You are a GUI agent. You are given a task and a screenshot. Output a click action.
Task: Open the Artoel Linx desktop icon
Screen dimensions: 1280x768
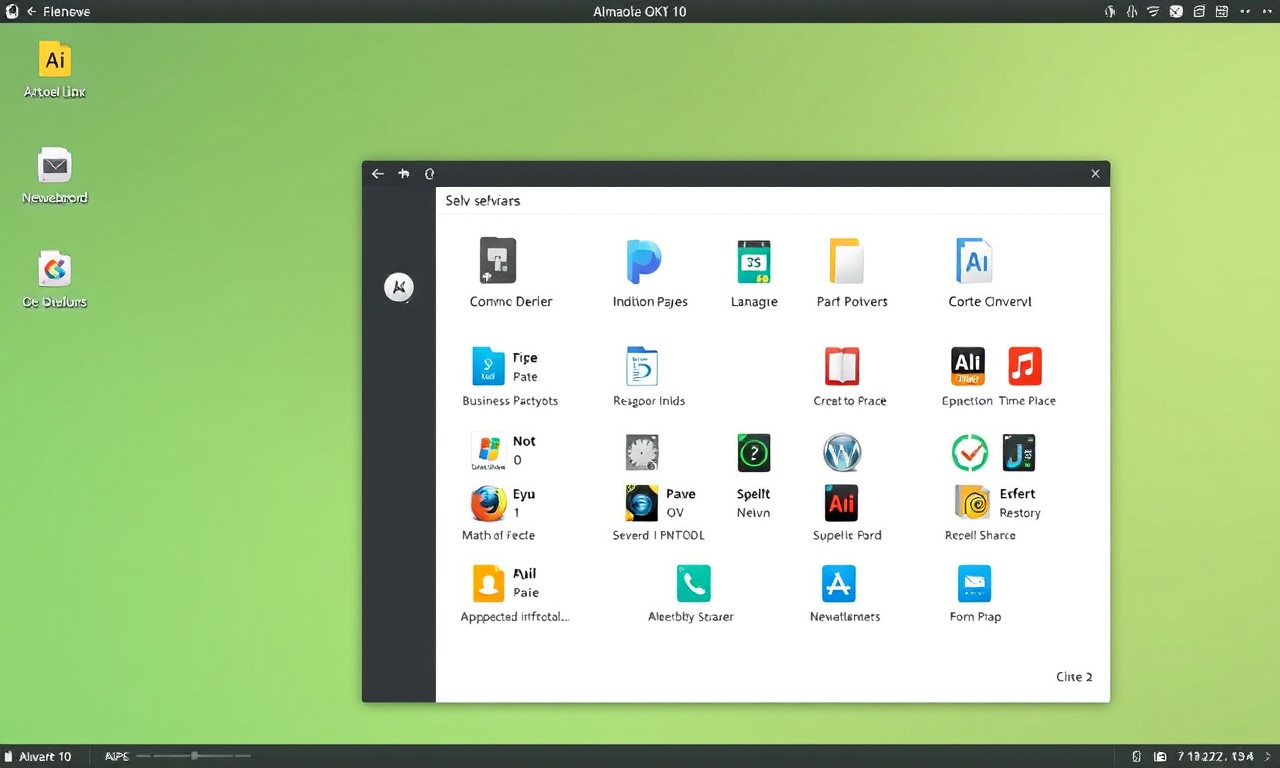[55, 60]
